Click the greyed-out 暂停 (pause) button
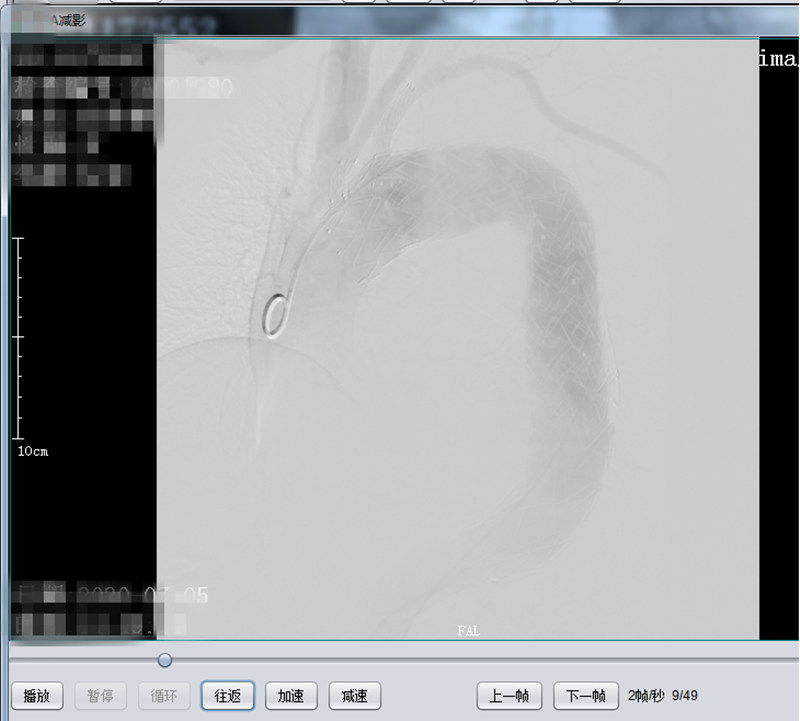The image size is (800, 721). click(x=100, y=696)
